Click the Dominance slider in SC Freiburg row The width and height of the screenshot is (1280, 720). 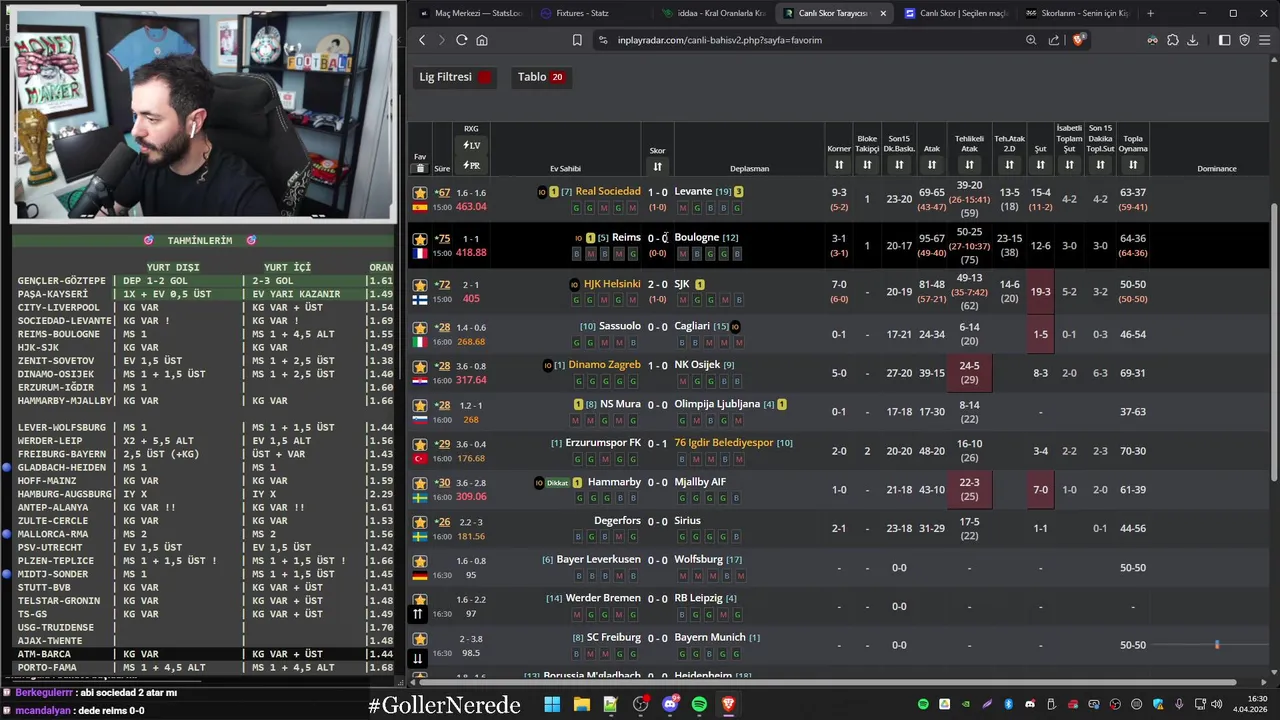[1217, 645]
